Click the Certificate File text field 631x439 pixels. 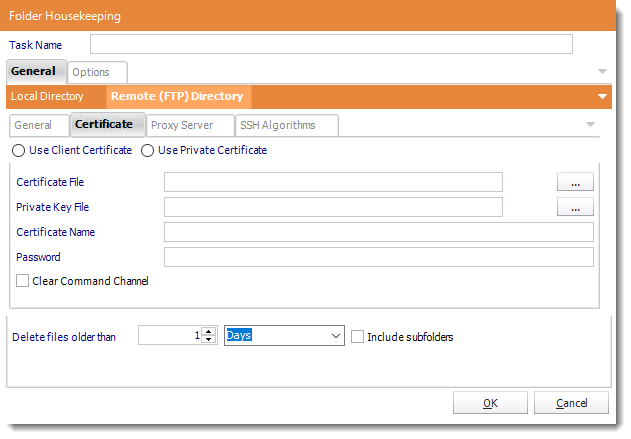tap(333, 182)
